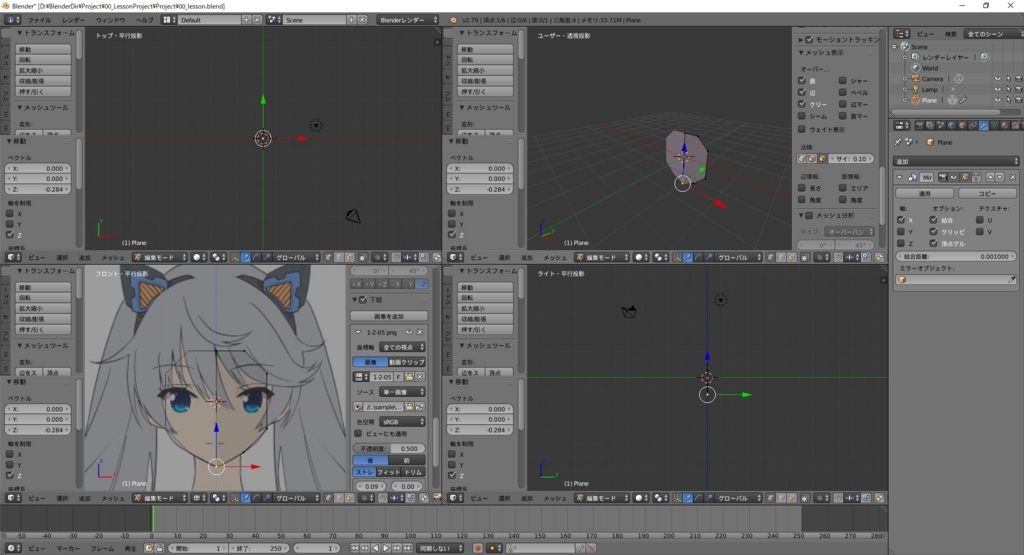Open the 検索 menu in outliner header

(x=950, y=34)
